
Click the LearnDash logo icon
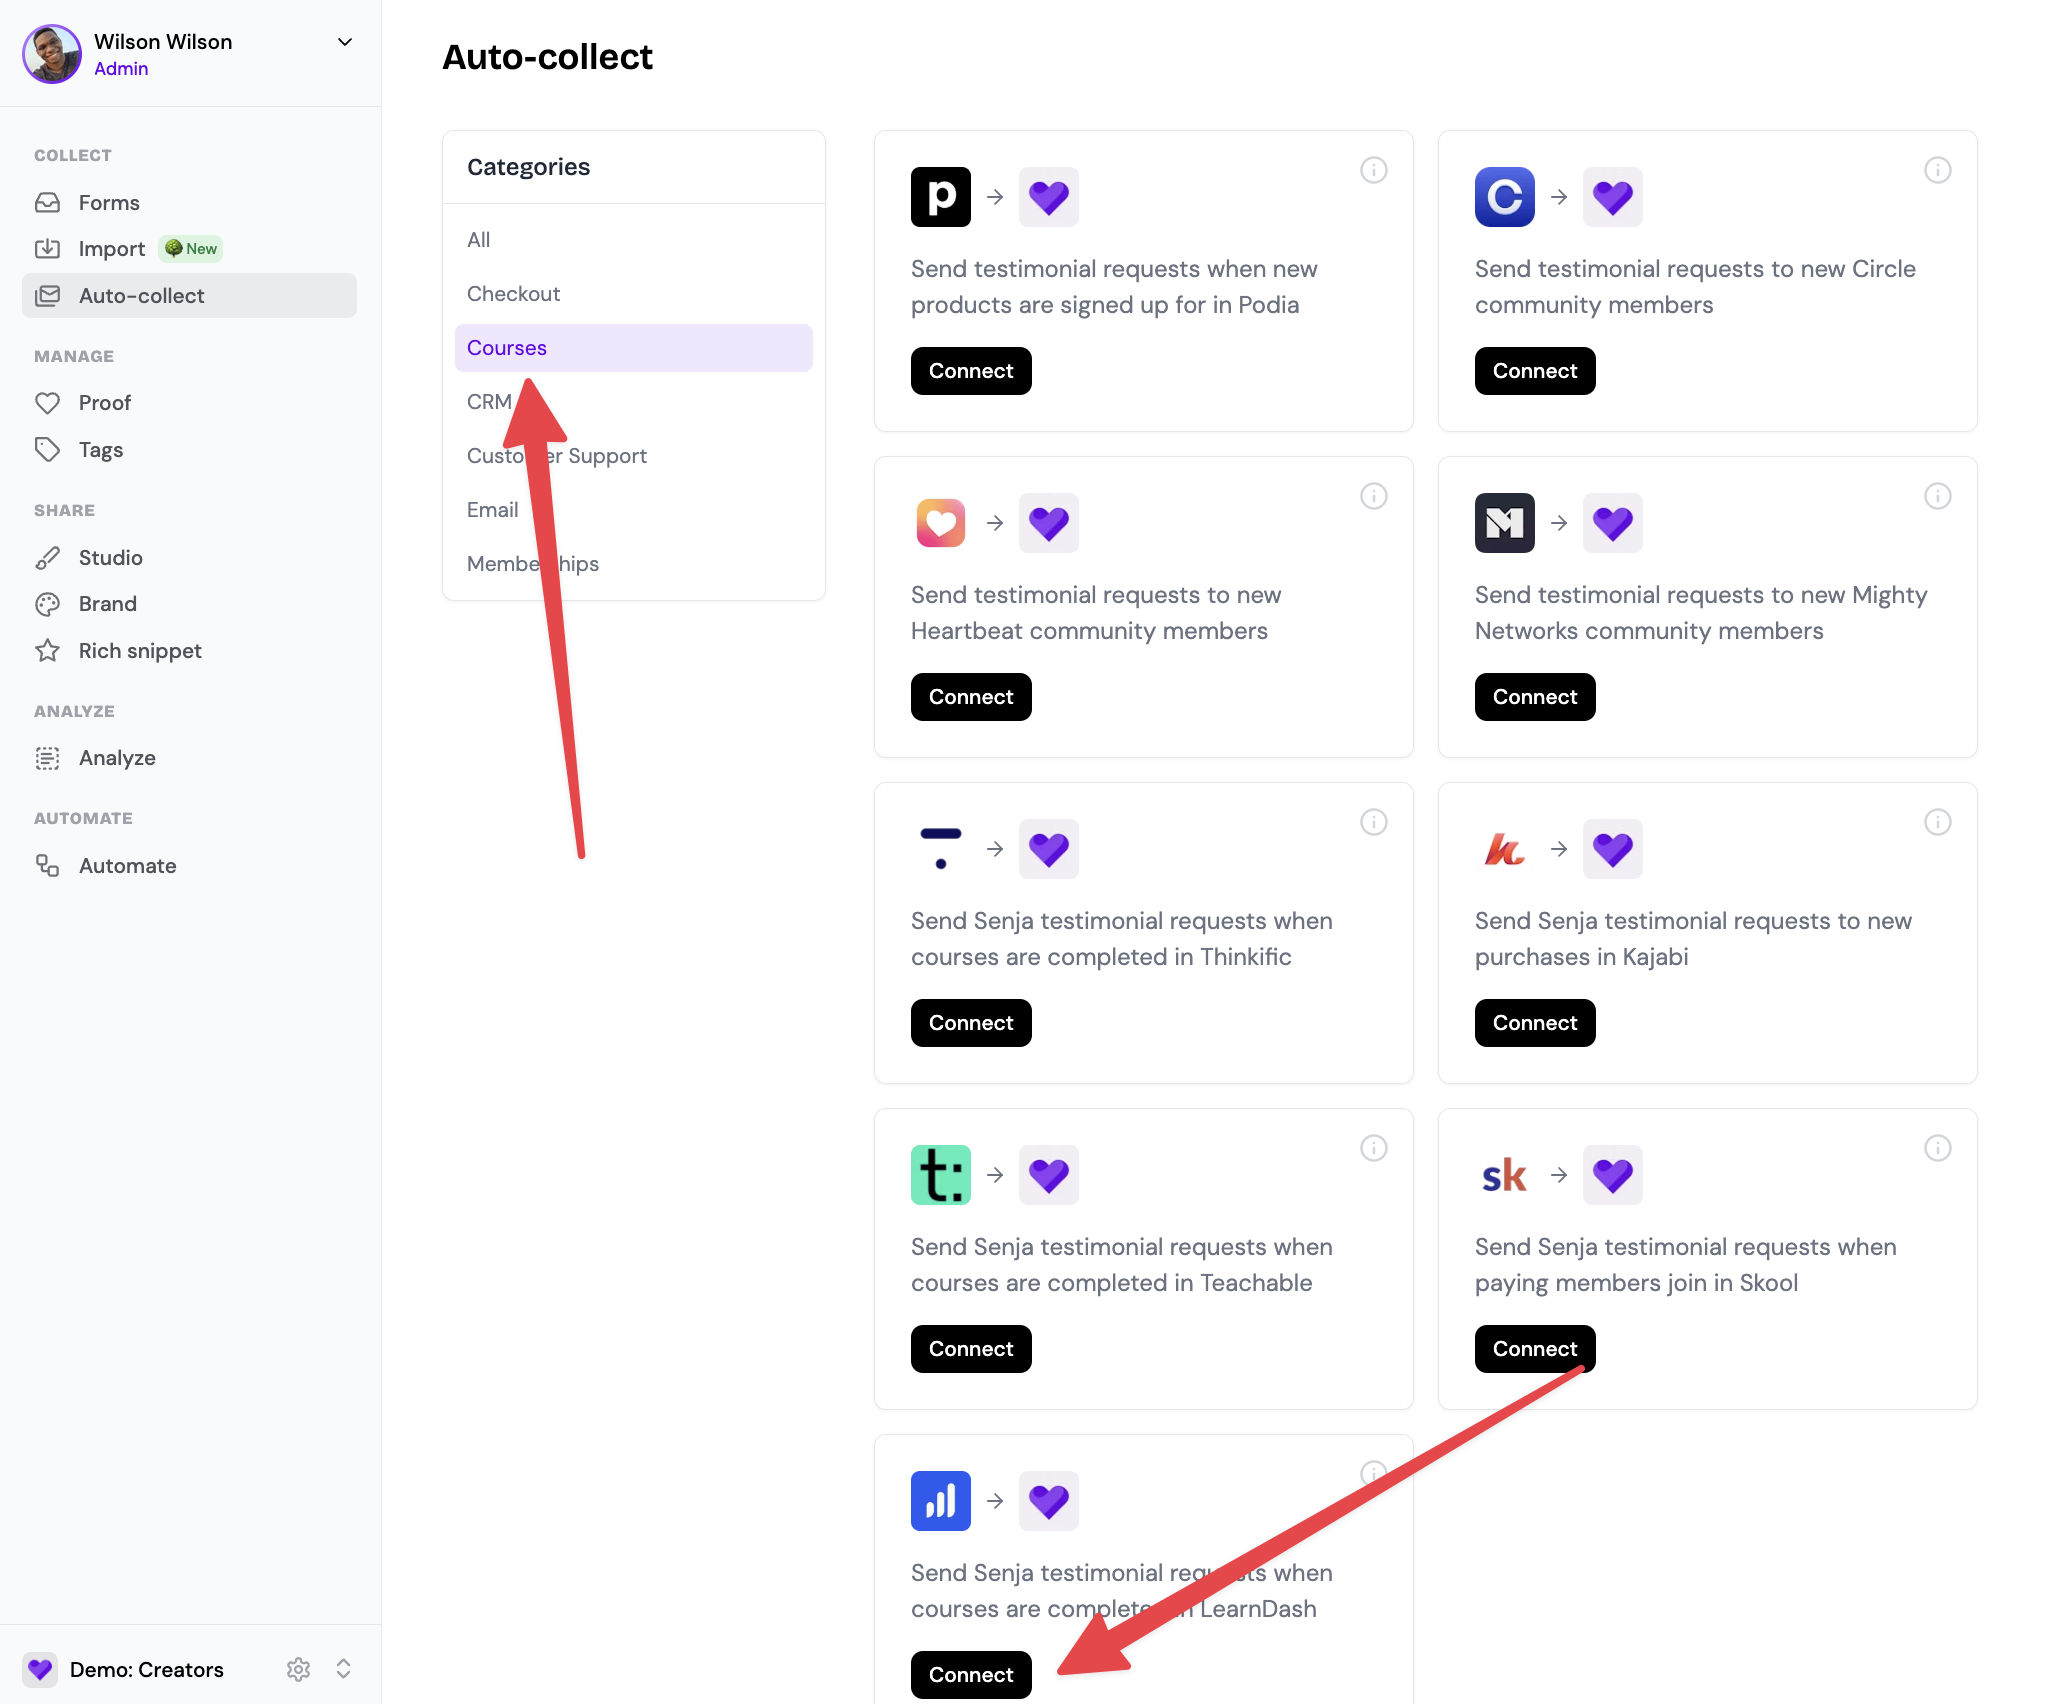[941, 1501]
